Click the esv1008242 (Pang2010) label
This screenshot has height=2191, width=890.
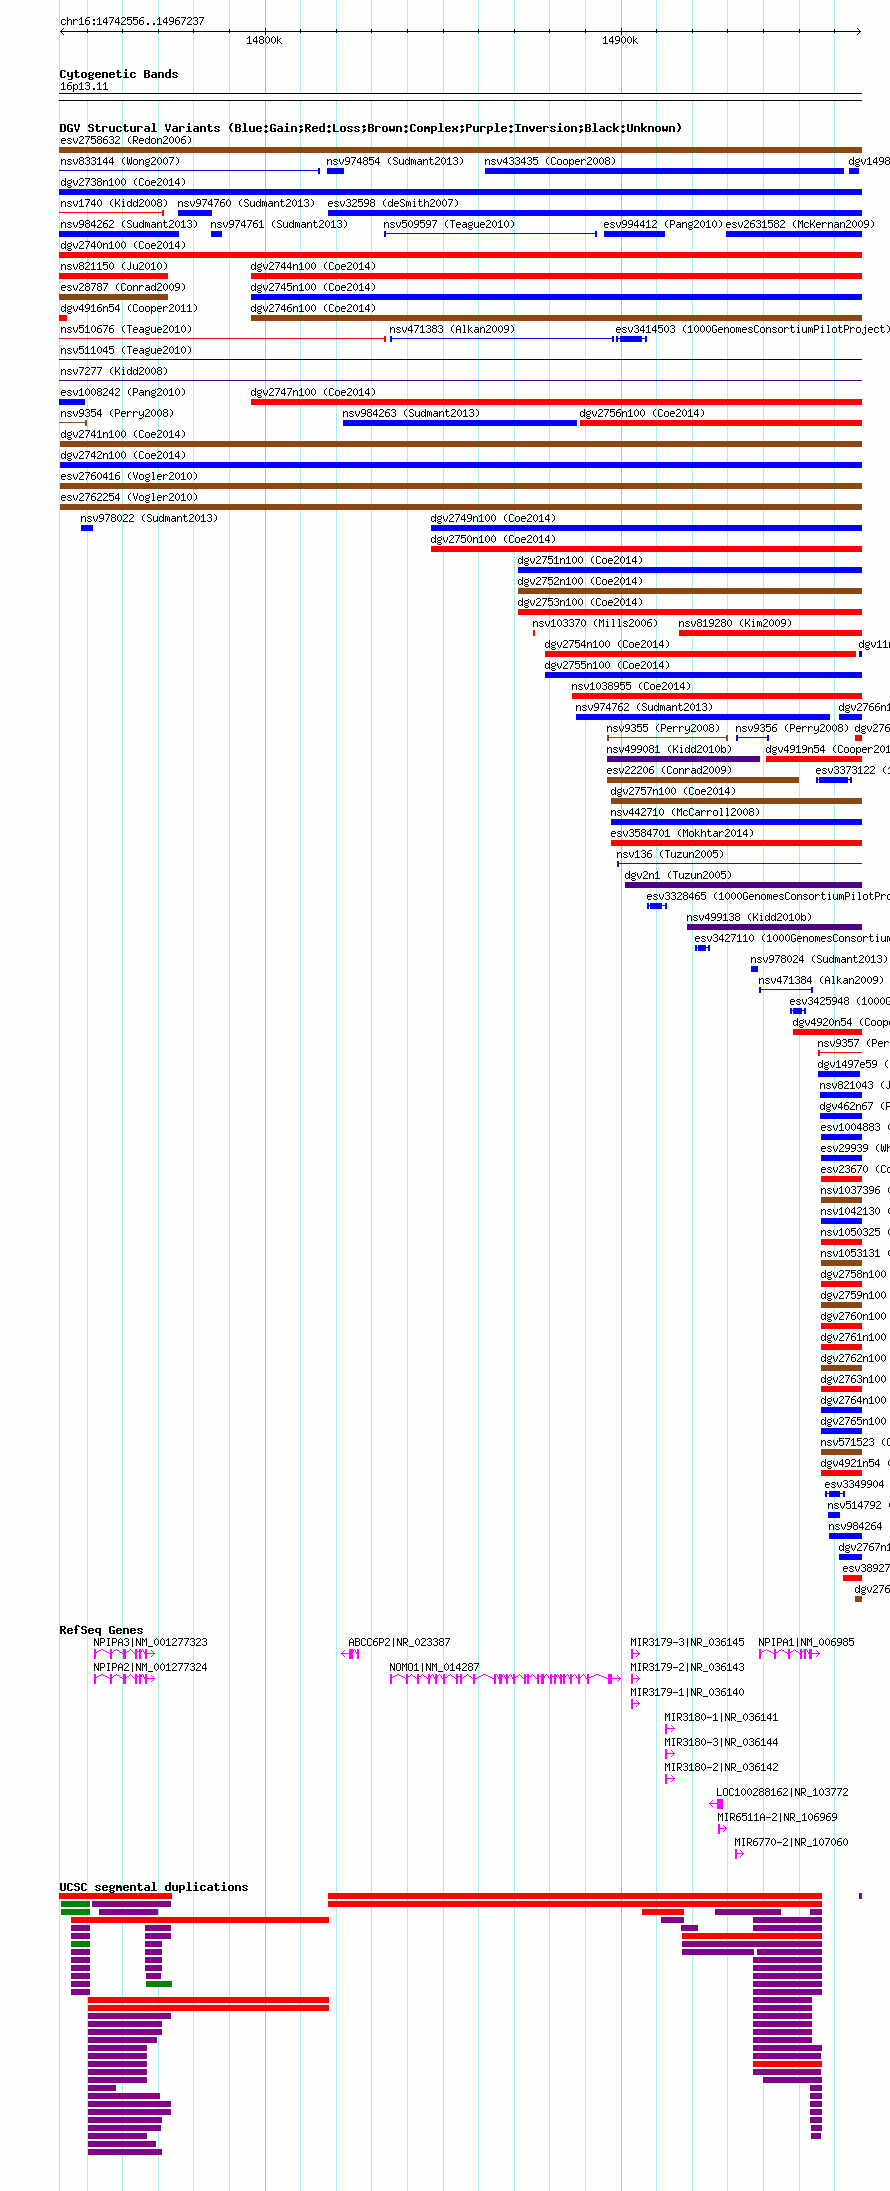tap(123, 392)
